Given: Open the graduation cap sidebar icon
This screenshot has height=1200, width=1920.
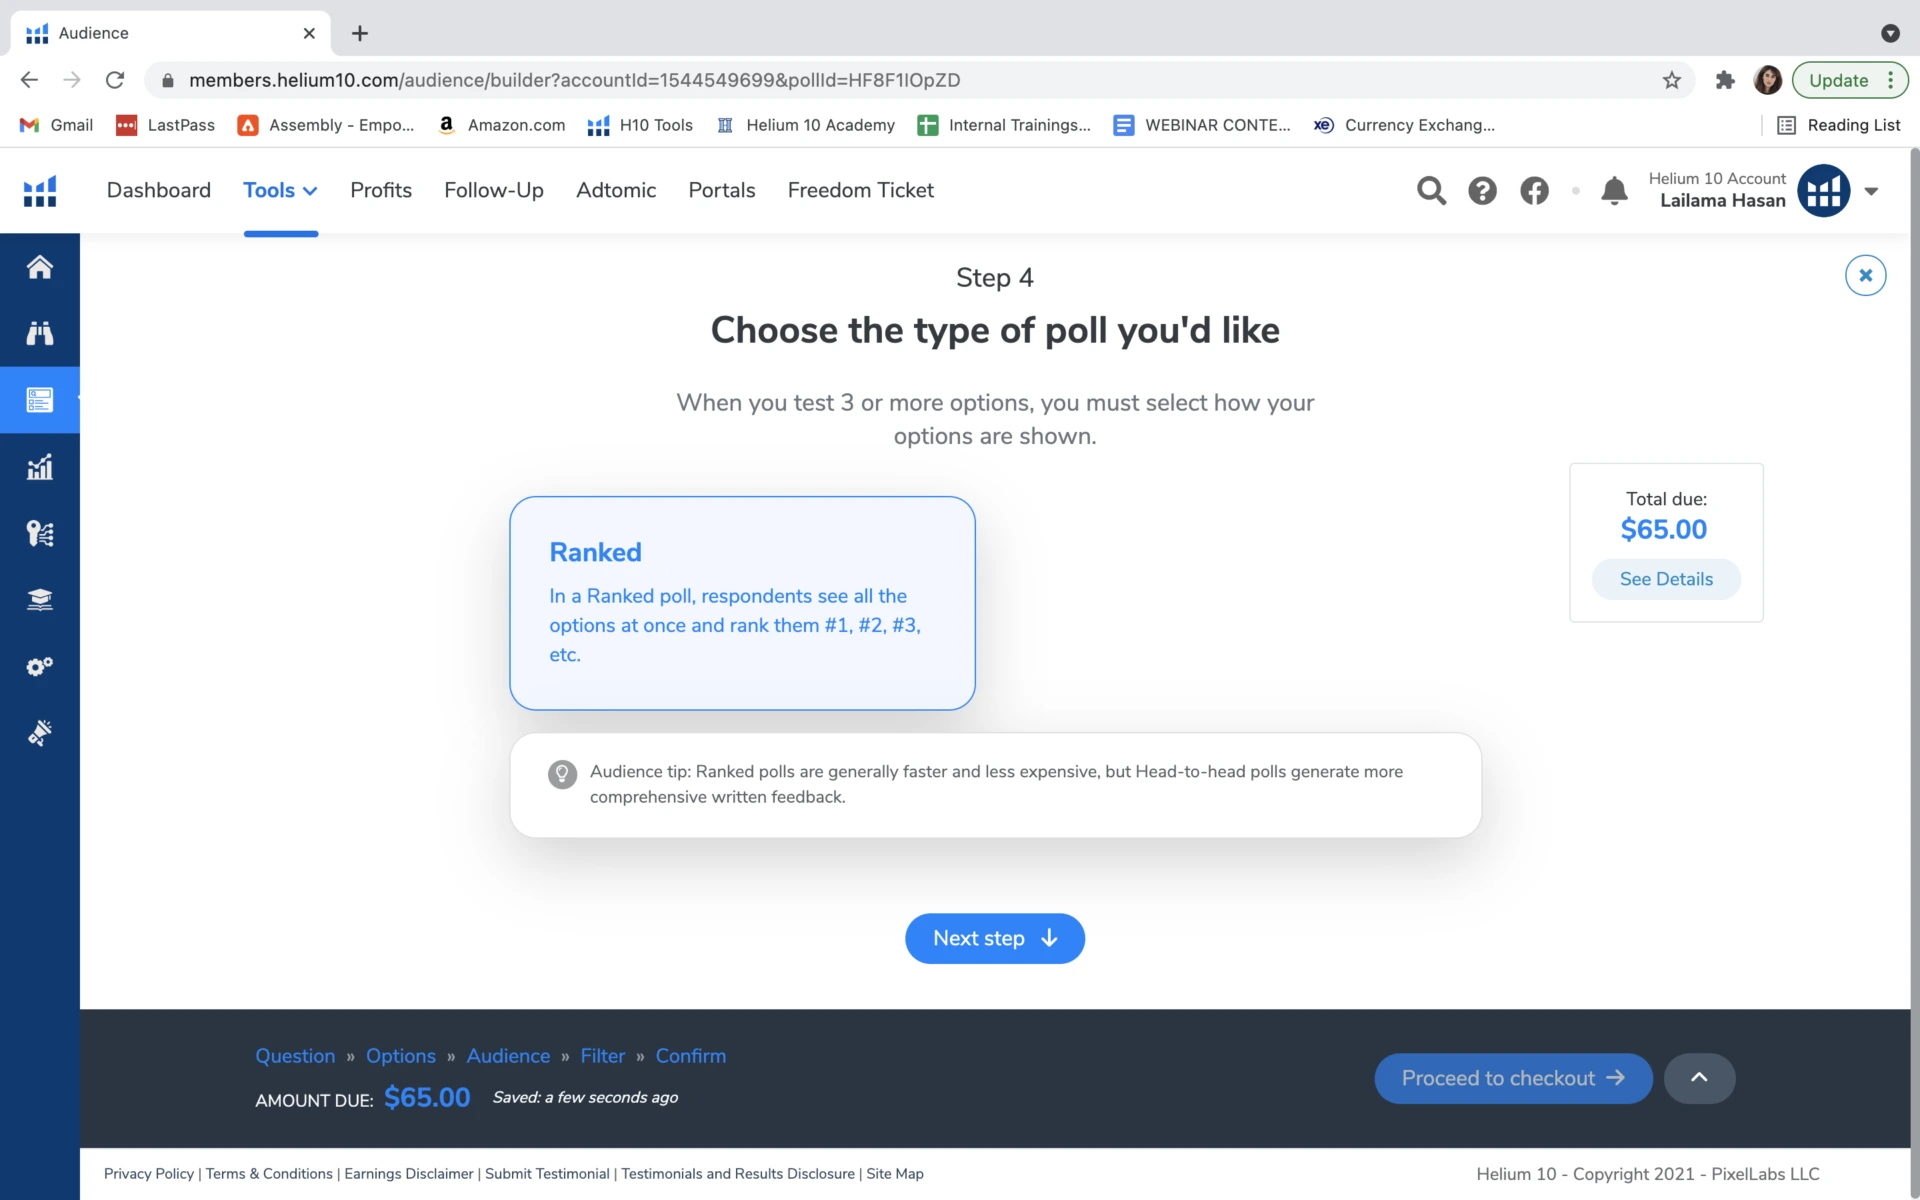Looking at the screenshot, I should click(40, 600).
